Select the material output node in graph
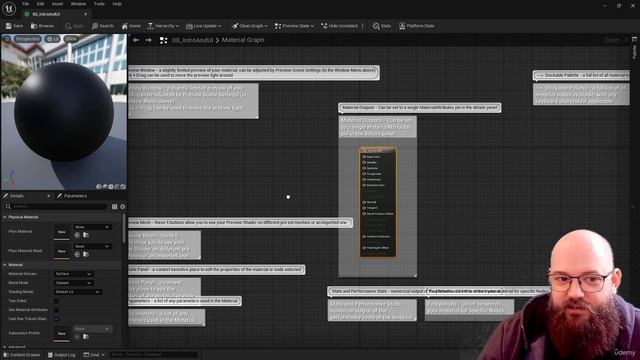The image size is (640, 360). (x=378, y=202)
